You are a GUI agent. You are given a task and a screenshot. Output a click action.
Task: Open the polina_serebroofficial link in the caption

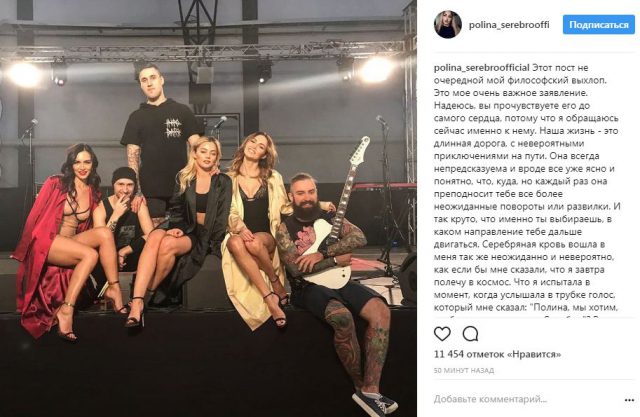[x=481, y=68]
